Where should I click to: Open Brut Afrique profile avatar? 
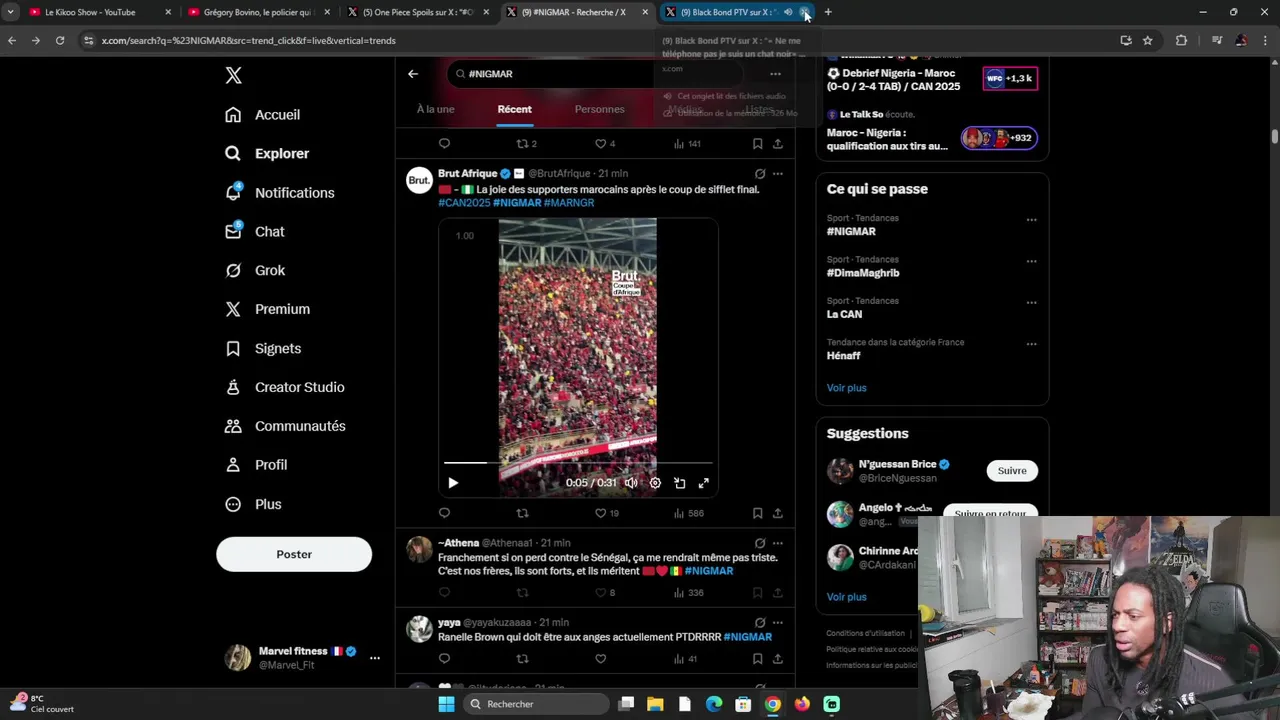[x=419, y=180]
